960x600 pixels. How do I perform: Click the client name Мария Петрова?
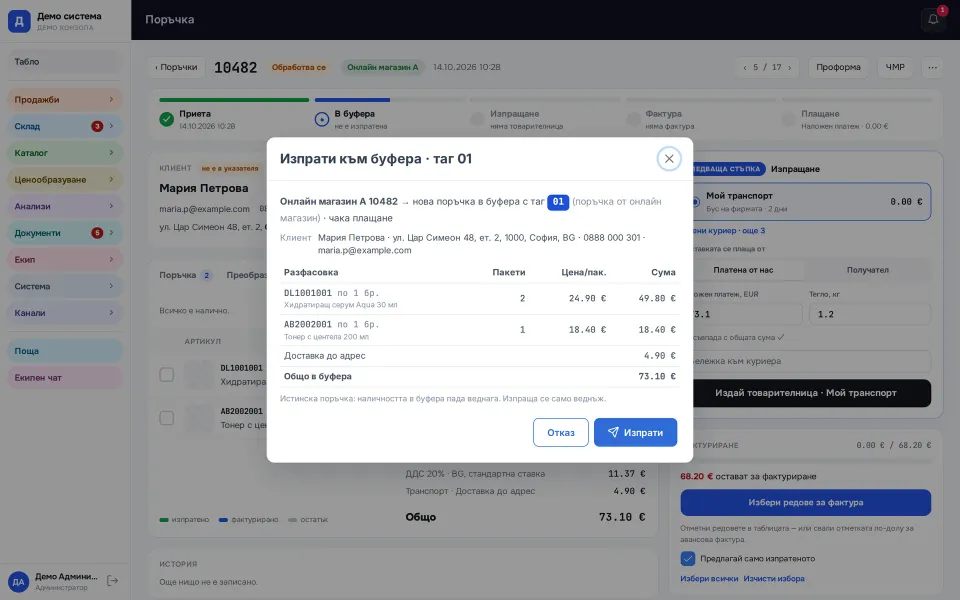point(204,188)
